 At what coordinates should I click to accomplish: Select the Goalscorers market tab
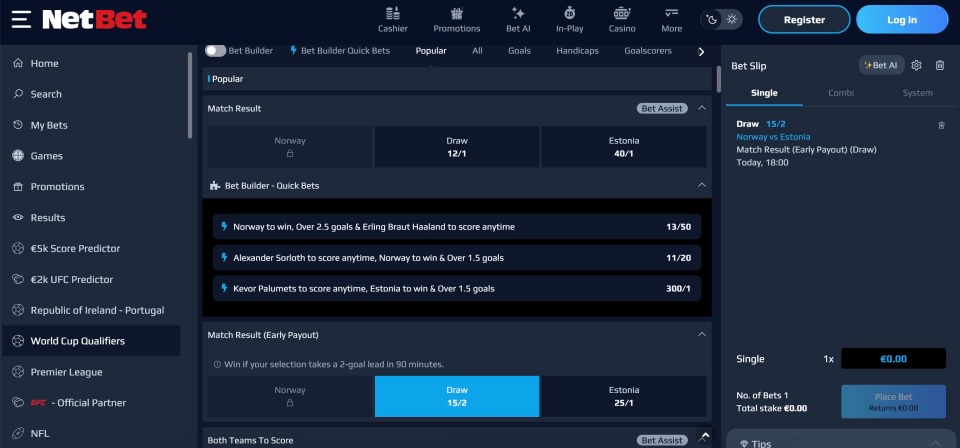[x=648, y=50]
